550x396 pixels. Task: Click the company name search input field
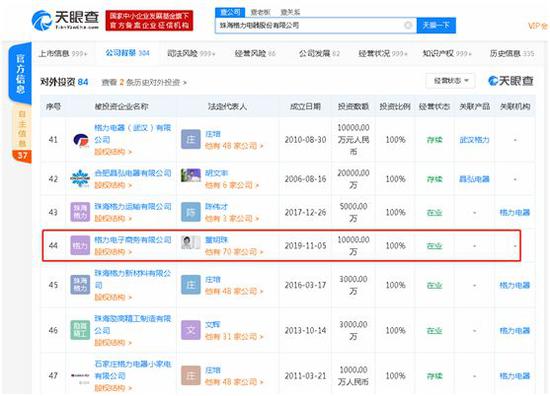pos(310,25)
